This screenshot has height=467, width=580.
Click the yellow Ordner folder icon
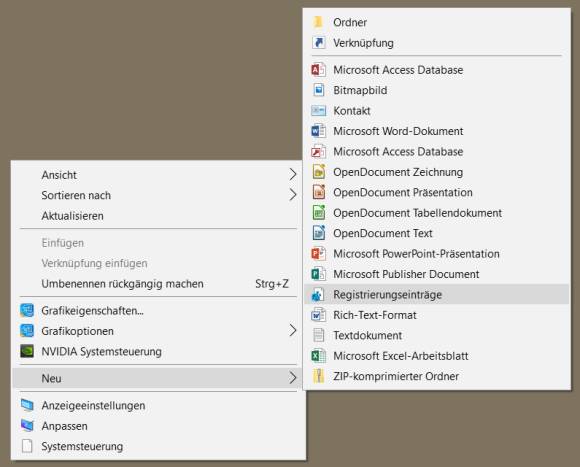coord(318,22)
